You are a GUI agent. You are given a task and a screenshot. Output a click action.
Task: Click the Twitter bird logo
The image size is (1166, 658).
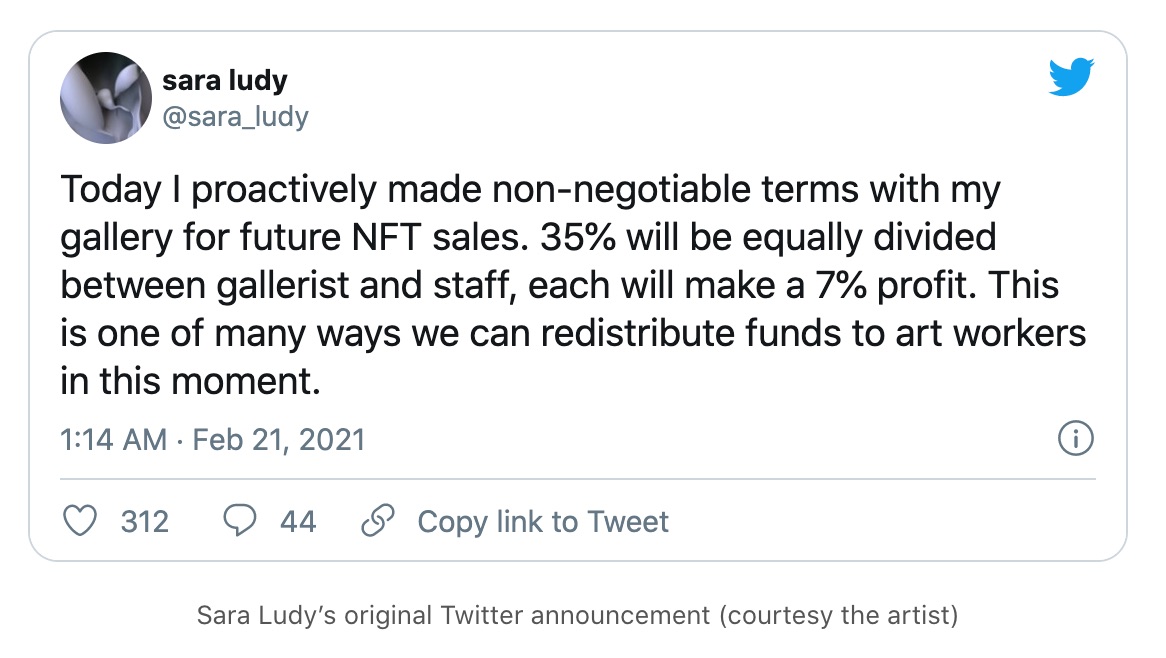coord(1072,77)
